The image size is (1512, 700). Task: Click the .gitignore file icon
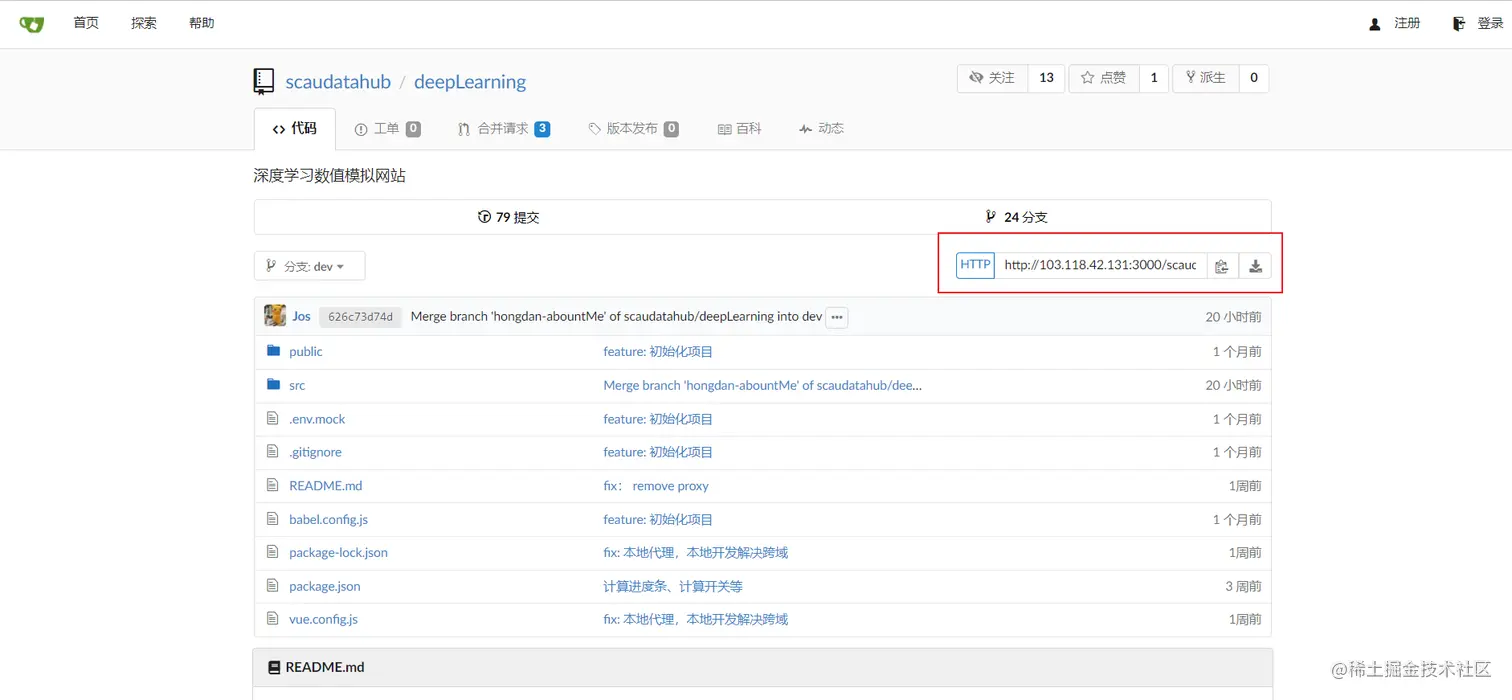(x=272, y=451)
